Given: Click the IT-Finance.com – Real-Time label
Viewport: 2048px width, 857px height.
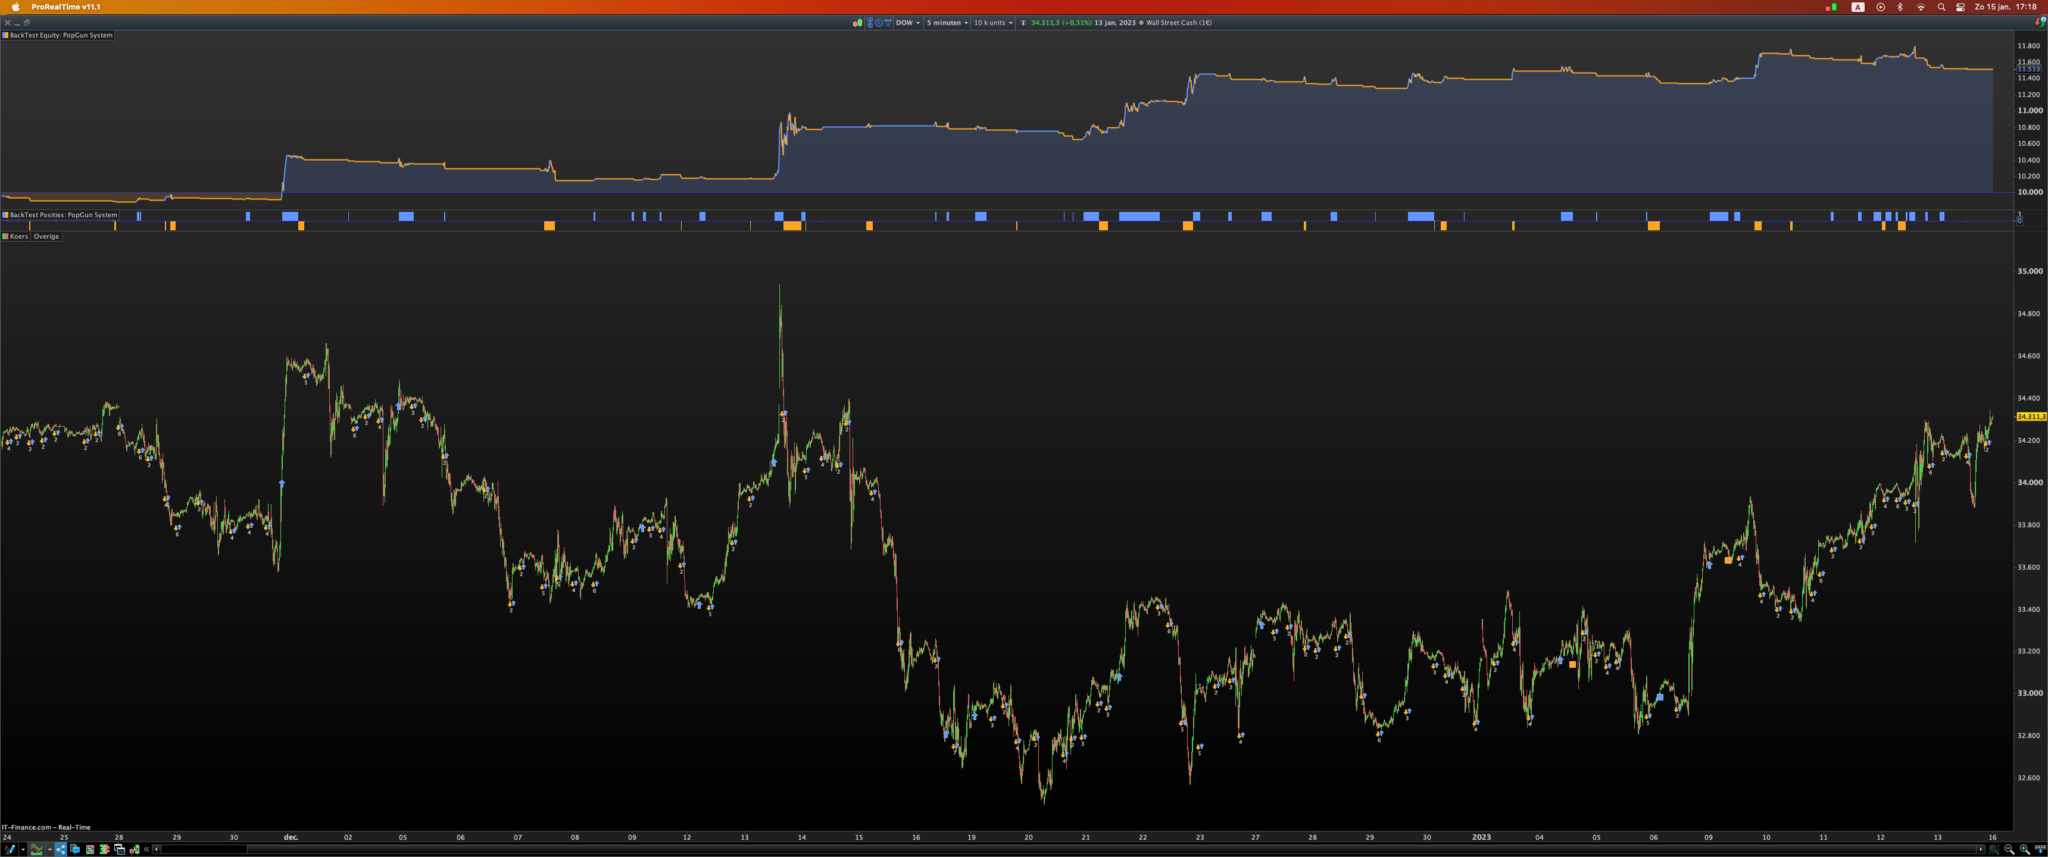Looking at the screenshot, I should tap(46, 827).
